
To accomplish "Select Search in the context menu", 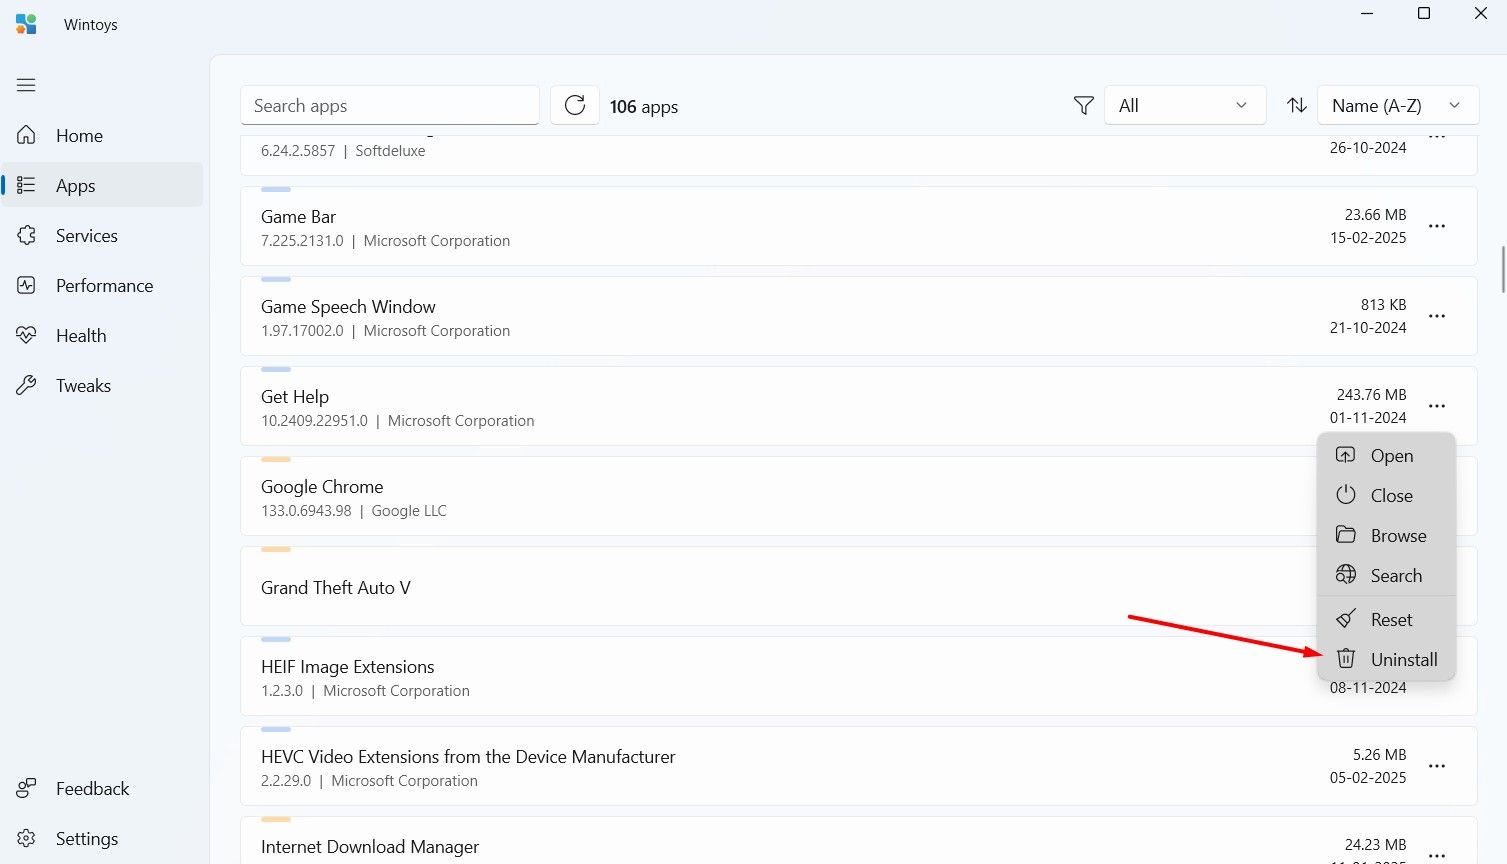I will [1386, 575].
